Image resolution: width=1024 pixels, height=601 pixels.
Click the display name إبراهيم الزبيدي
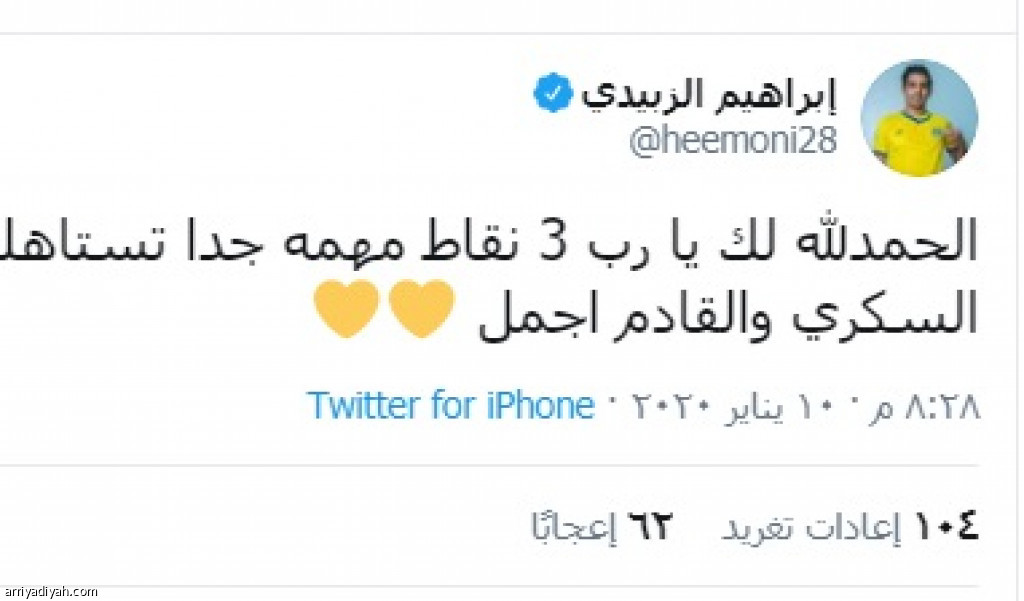(708, 97)
